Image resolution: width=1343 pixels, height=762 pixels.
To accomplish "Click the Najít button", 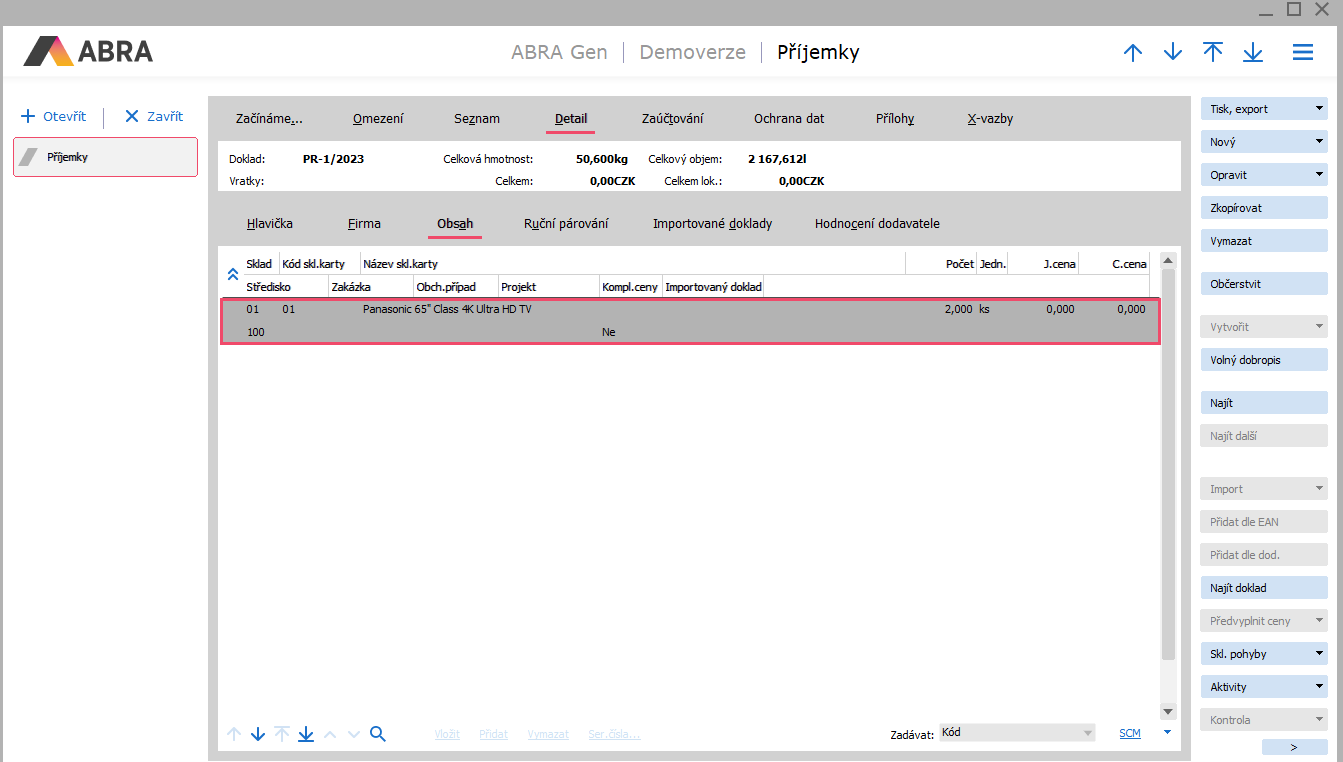I will coord(1264,403).
